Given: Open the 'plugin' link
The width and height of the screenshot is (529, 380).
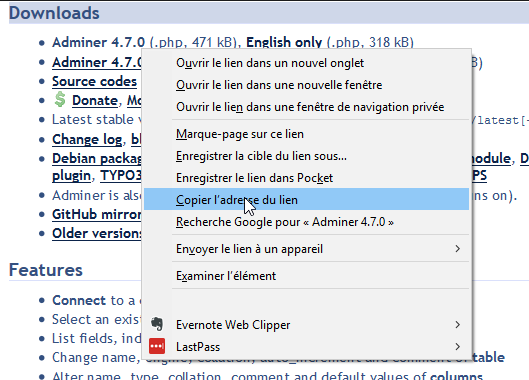Looking at the screenshot, I should click(72, 176).
